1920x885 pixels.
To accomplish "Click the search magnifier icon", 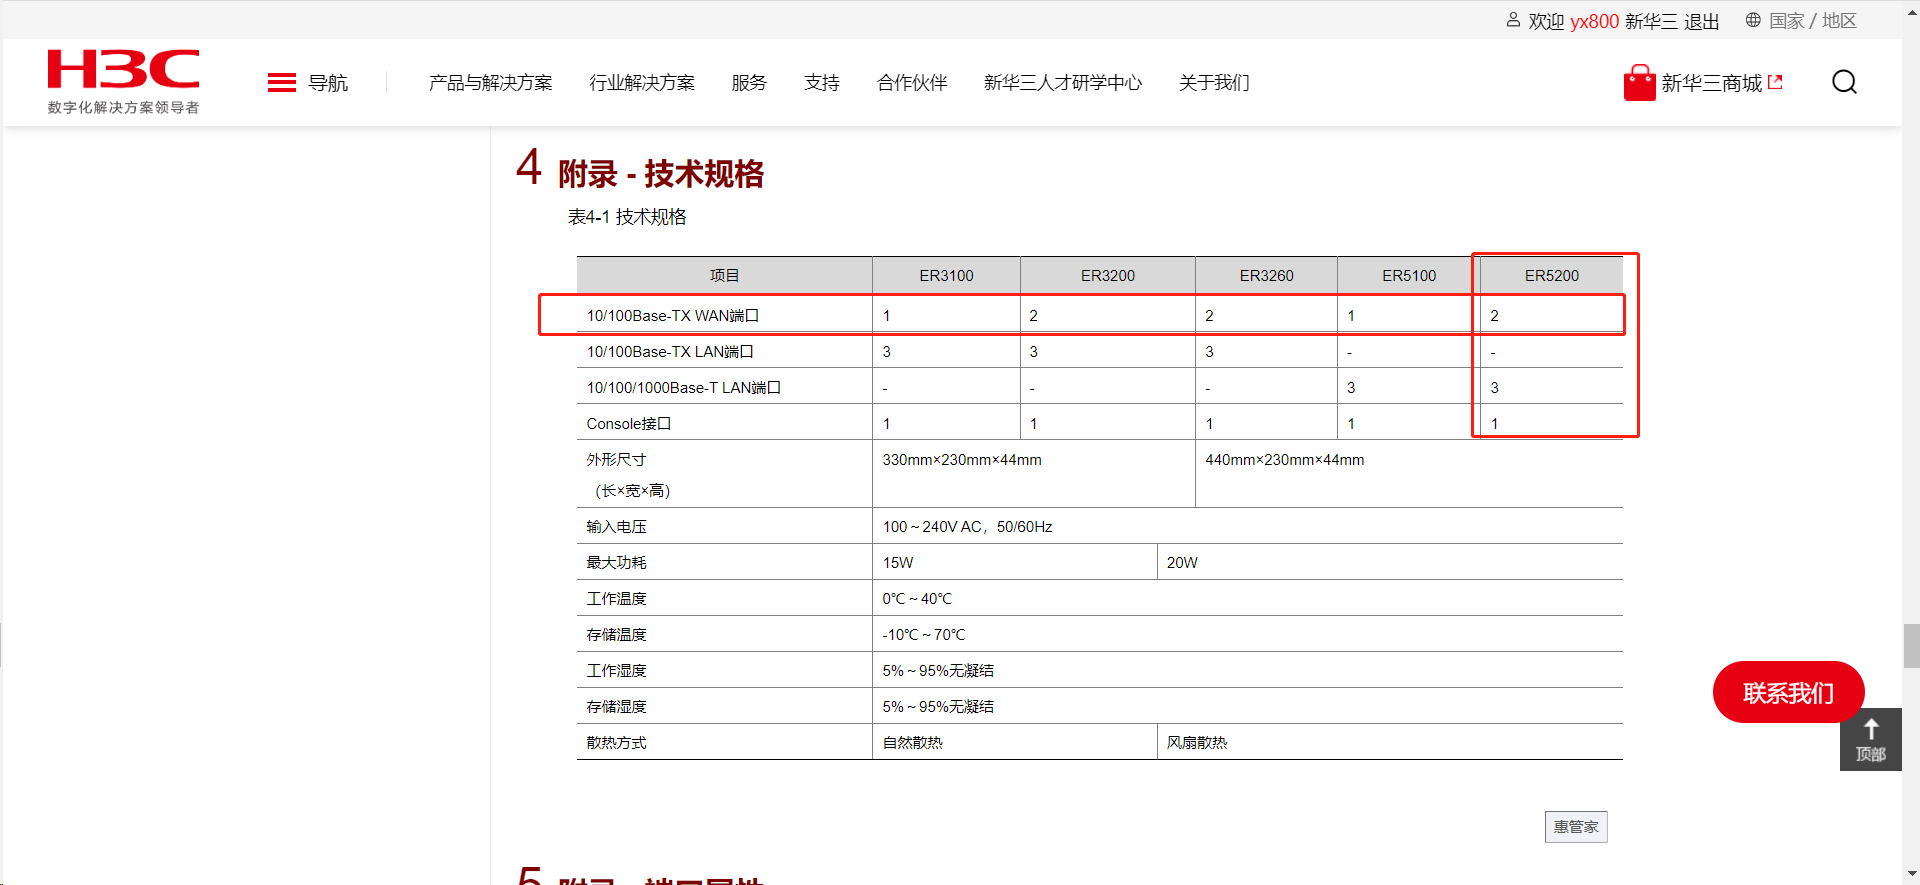I will (x=1844, y=82).
